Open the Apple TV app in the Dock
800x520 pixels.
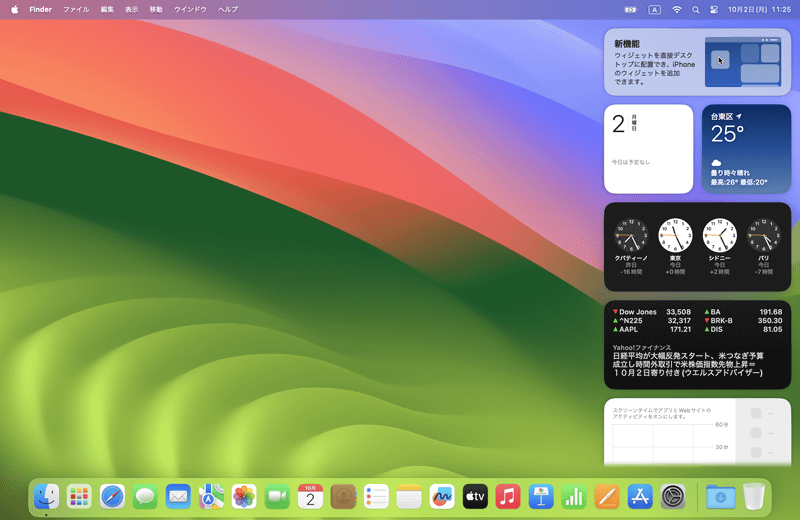[x=475, y=497]
